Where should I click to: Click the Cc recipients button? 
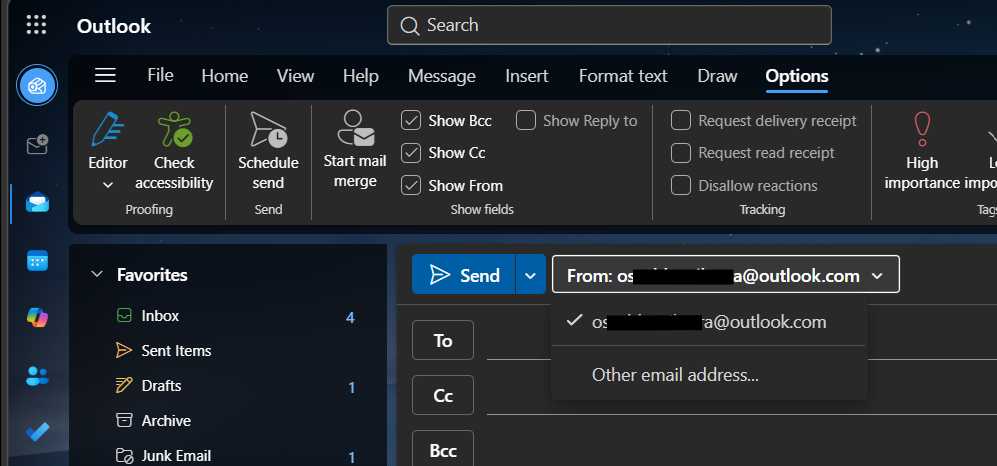coord(443,395)
